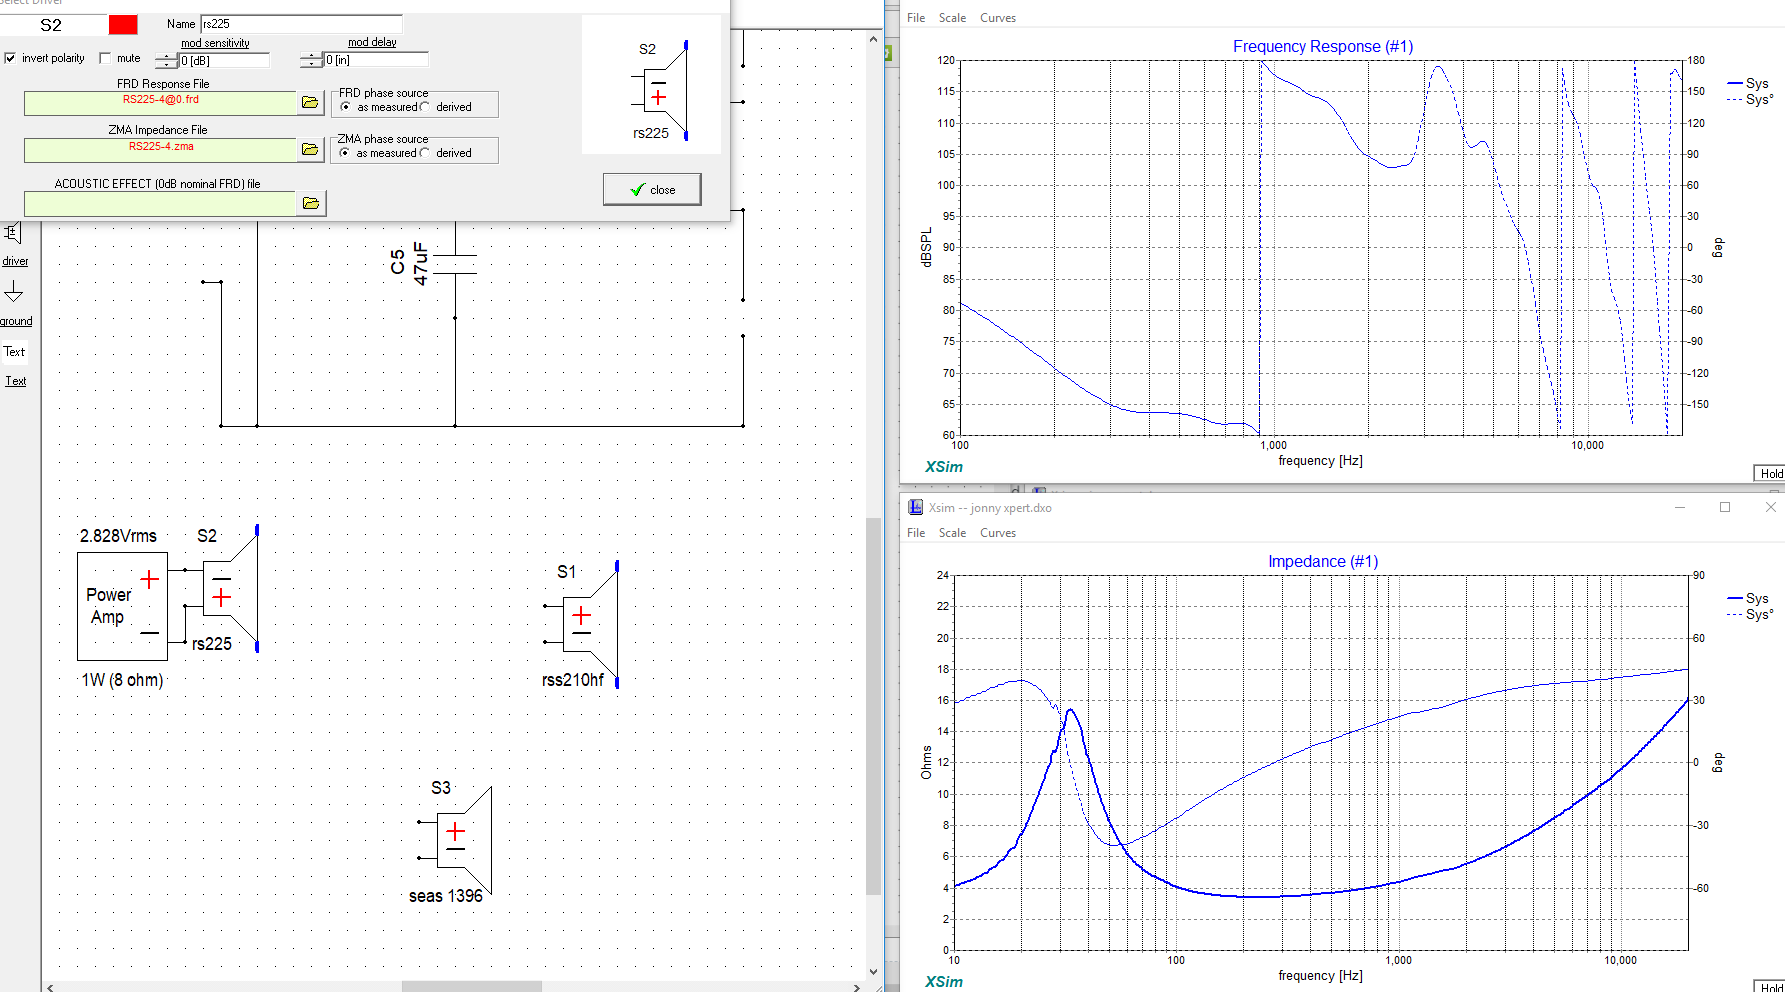
Task: Select ZMA phase source 'derived'
Action: point(425,153)
